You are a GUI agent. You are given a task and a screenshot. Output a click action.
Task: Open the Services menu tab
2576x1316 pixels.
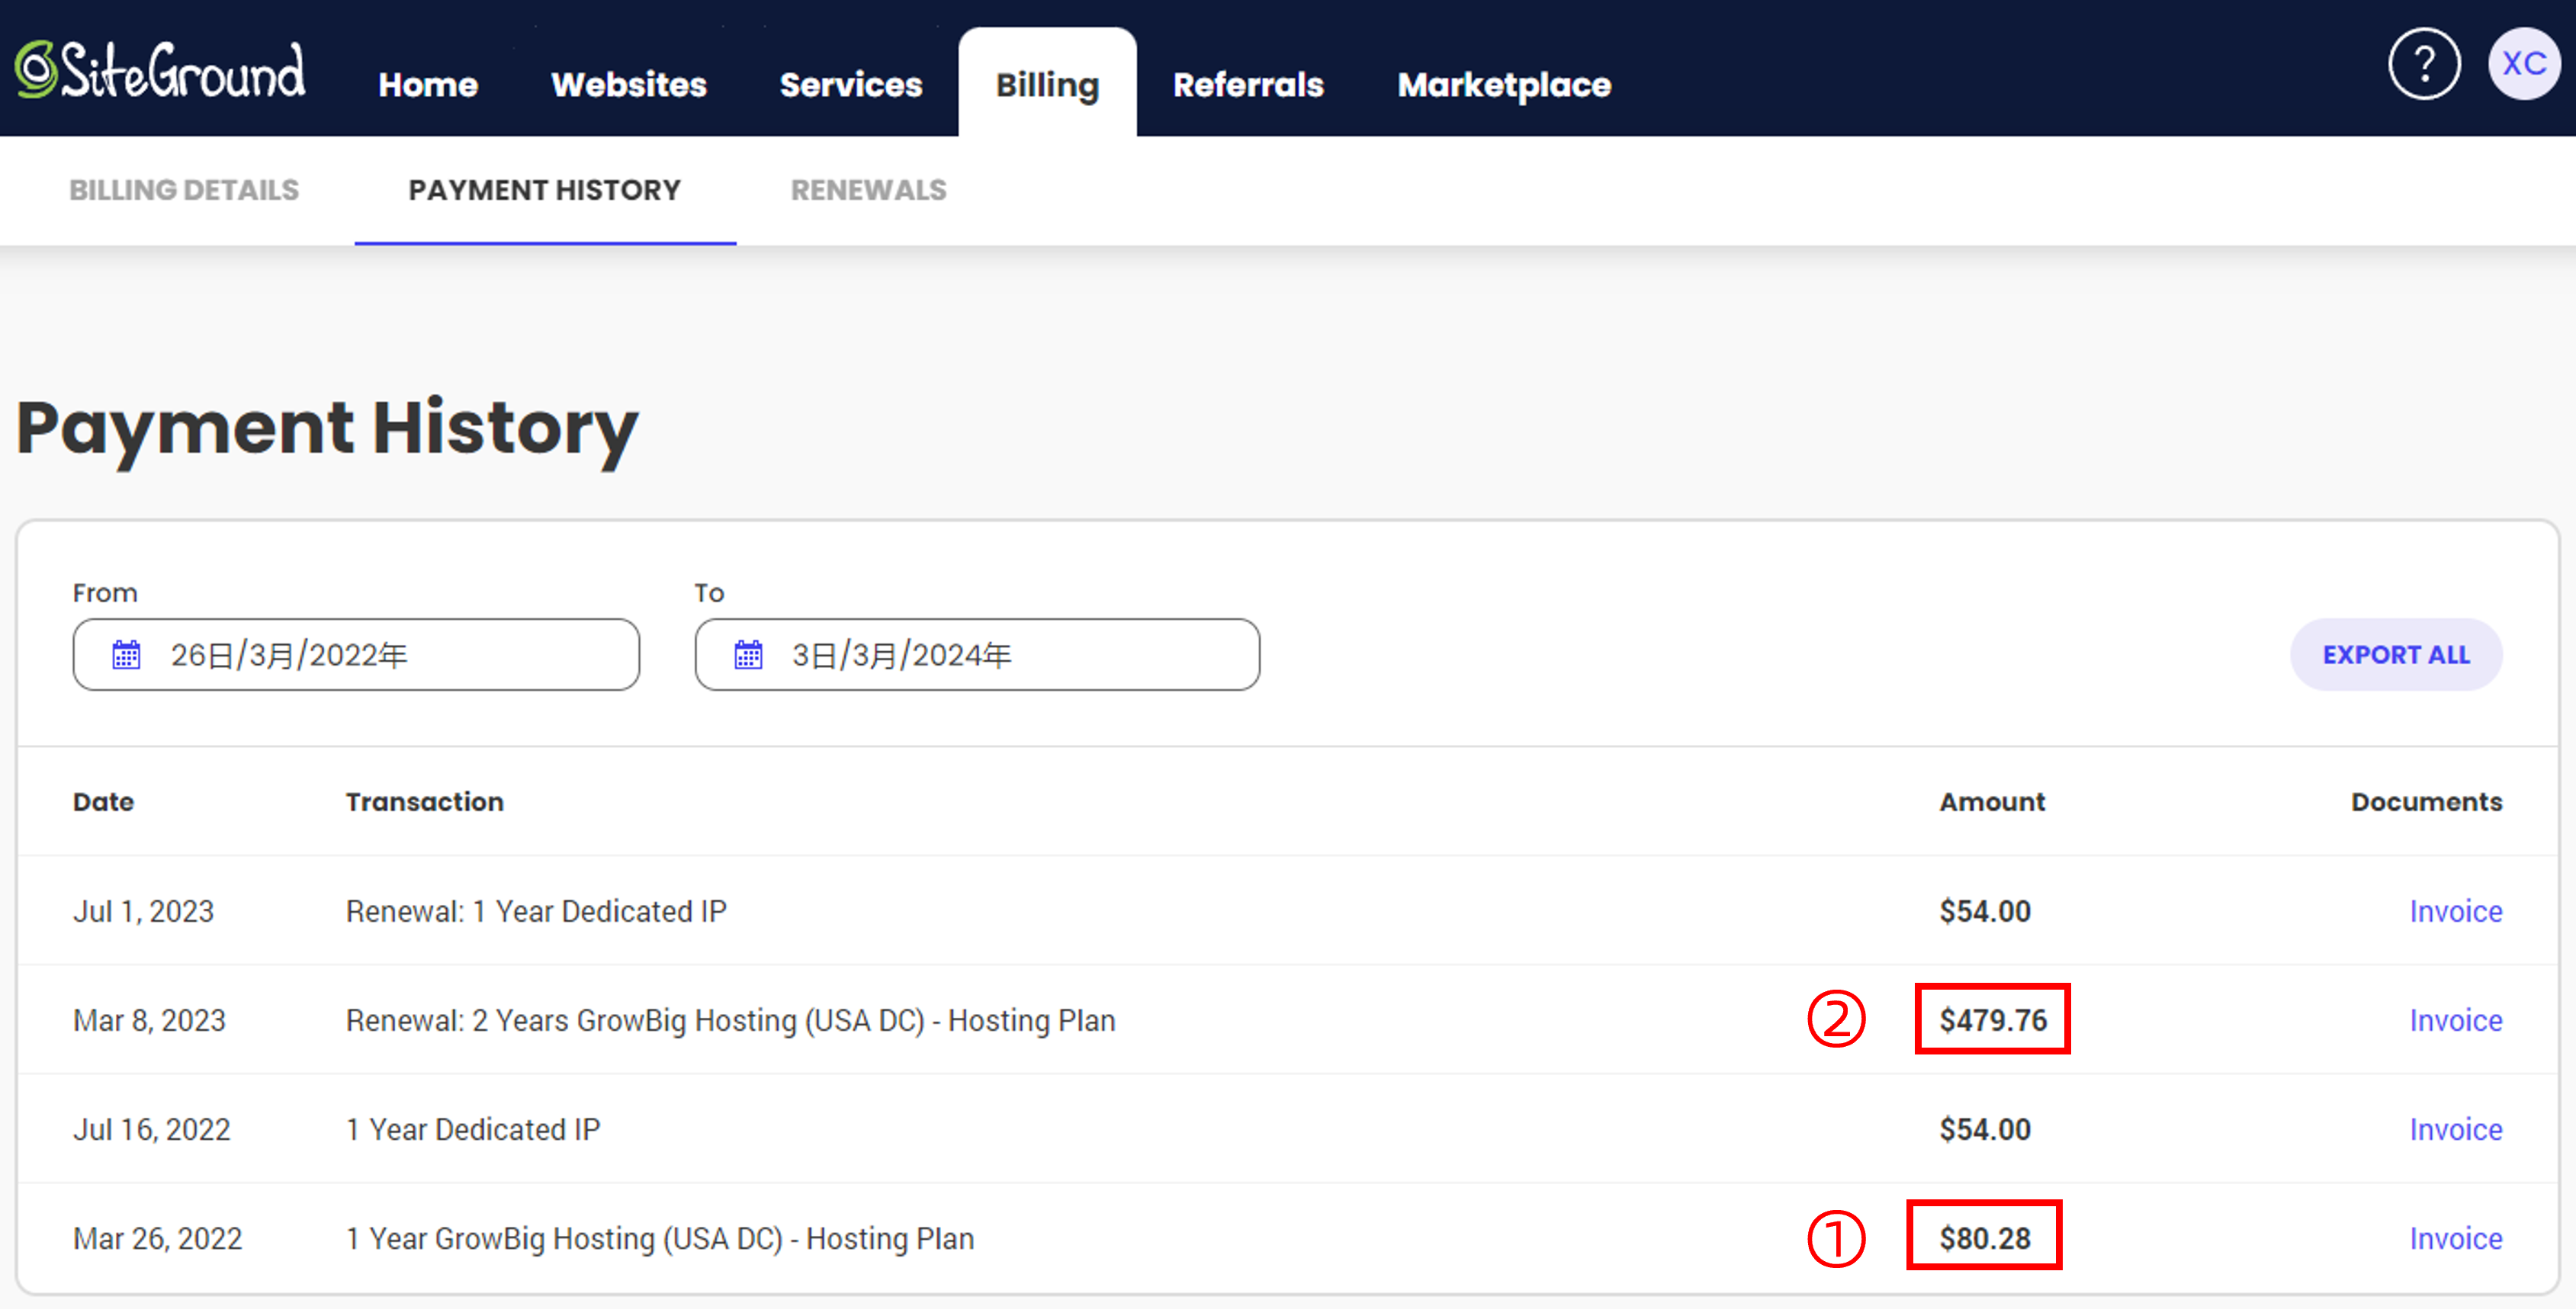click(x=850, y=85)
